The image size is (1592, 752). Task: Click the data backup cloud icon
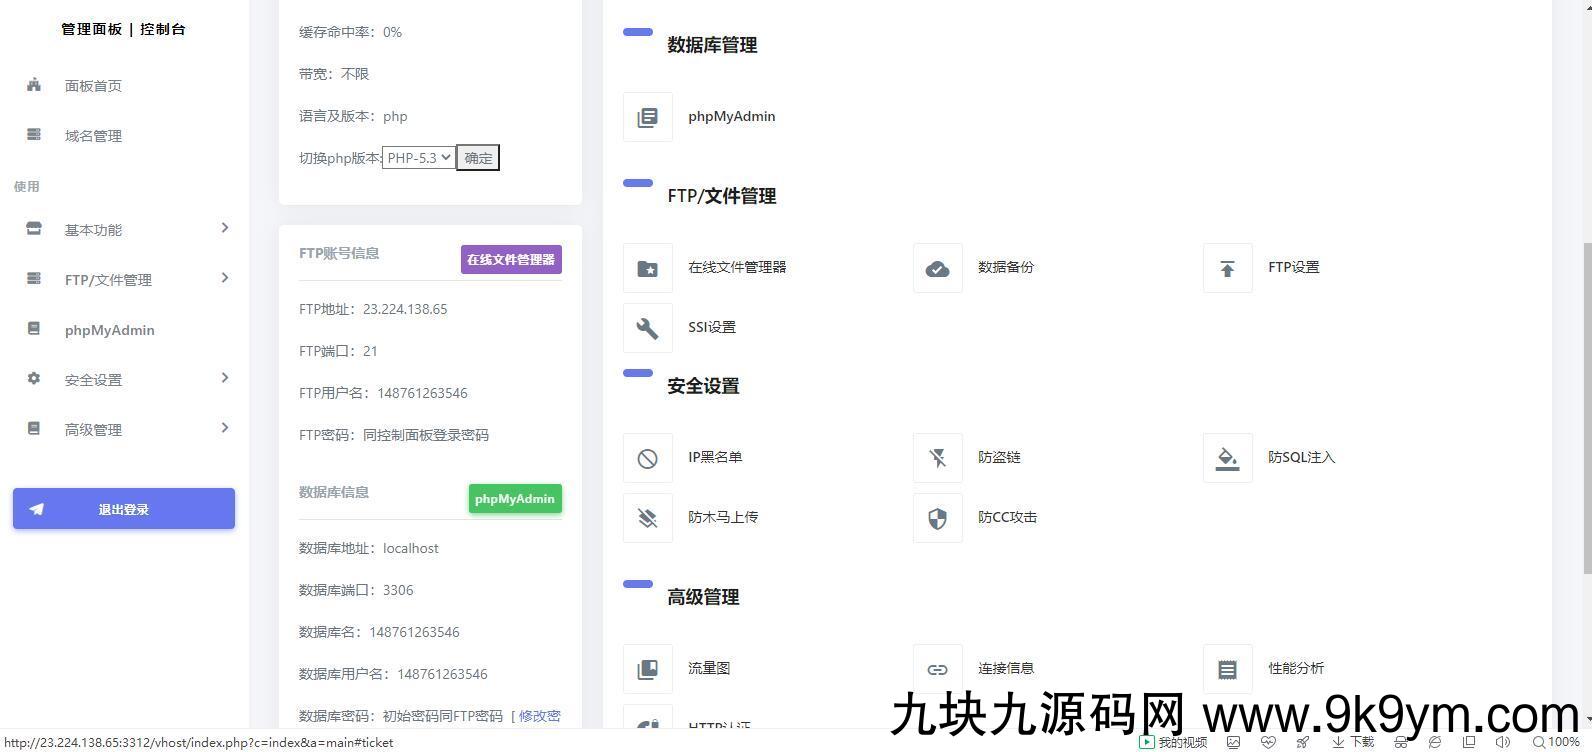(937, 268)
